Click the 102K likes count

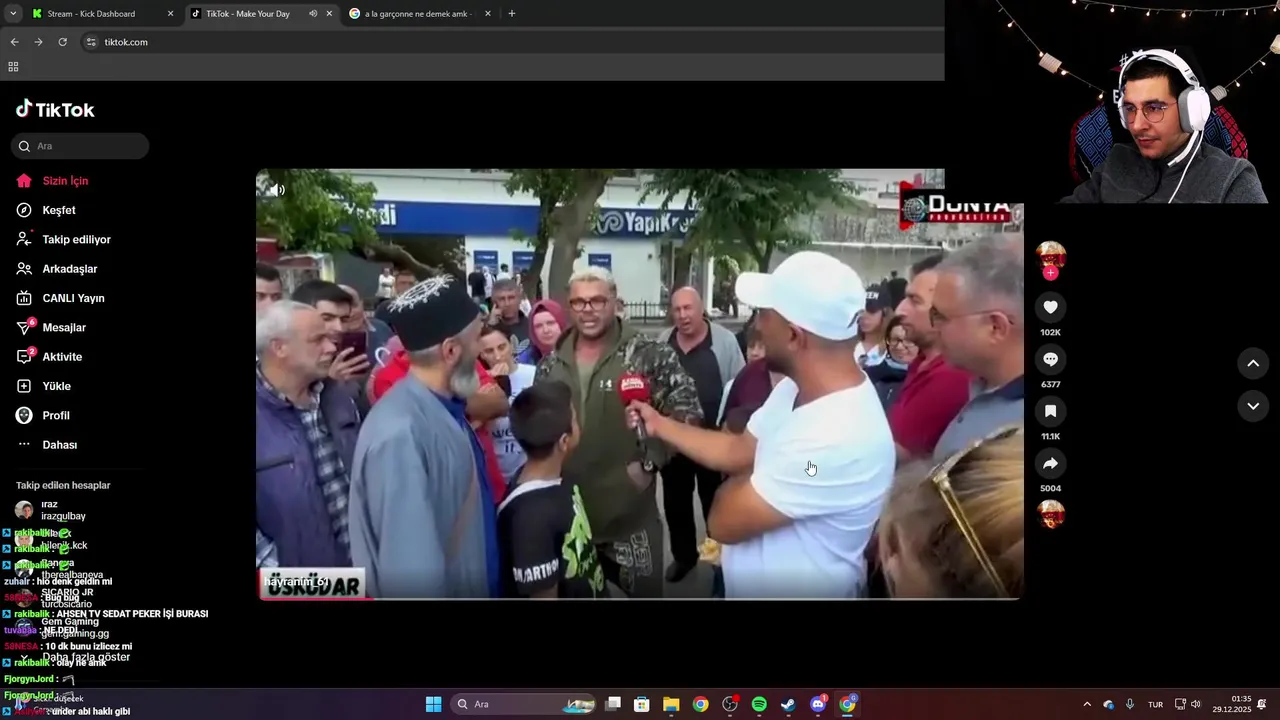(x=1050, y=332)
